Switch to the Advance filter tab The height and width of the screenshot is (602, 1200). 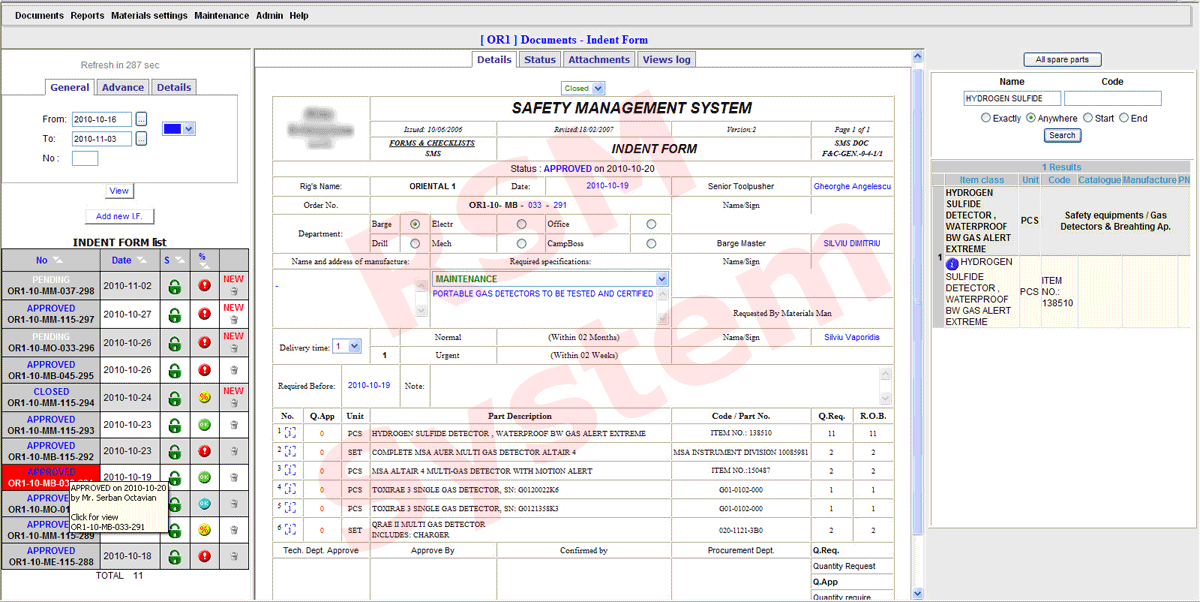[123, 88]
